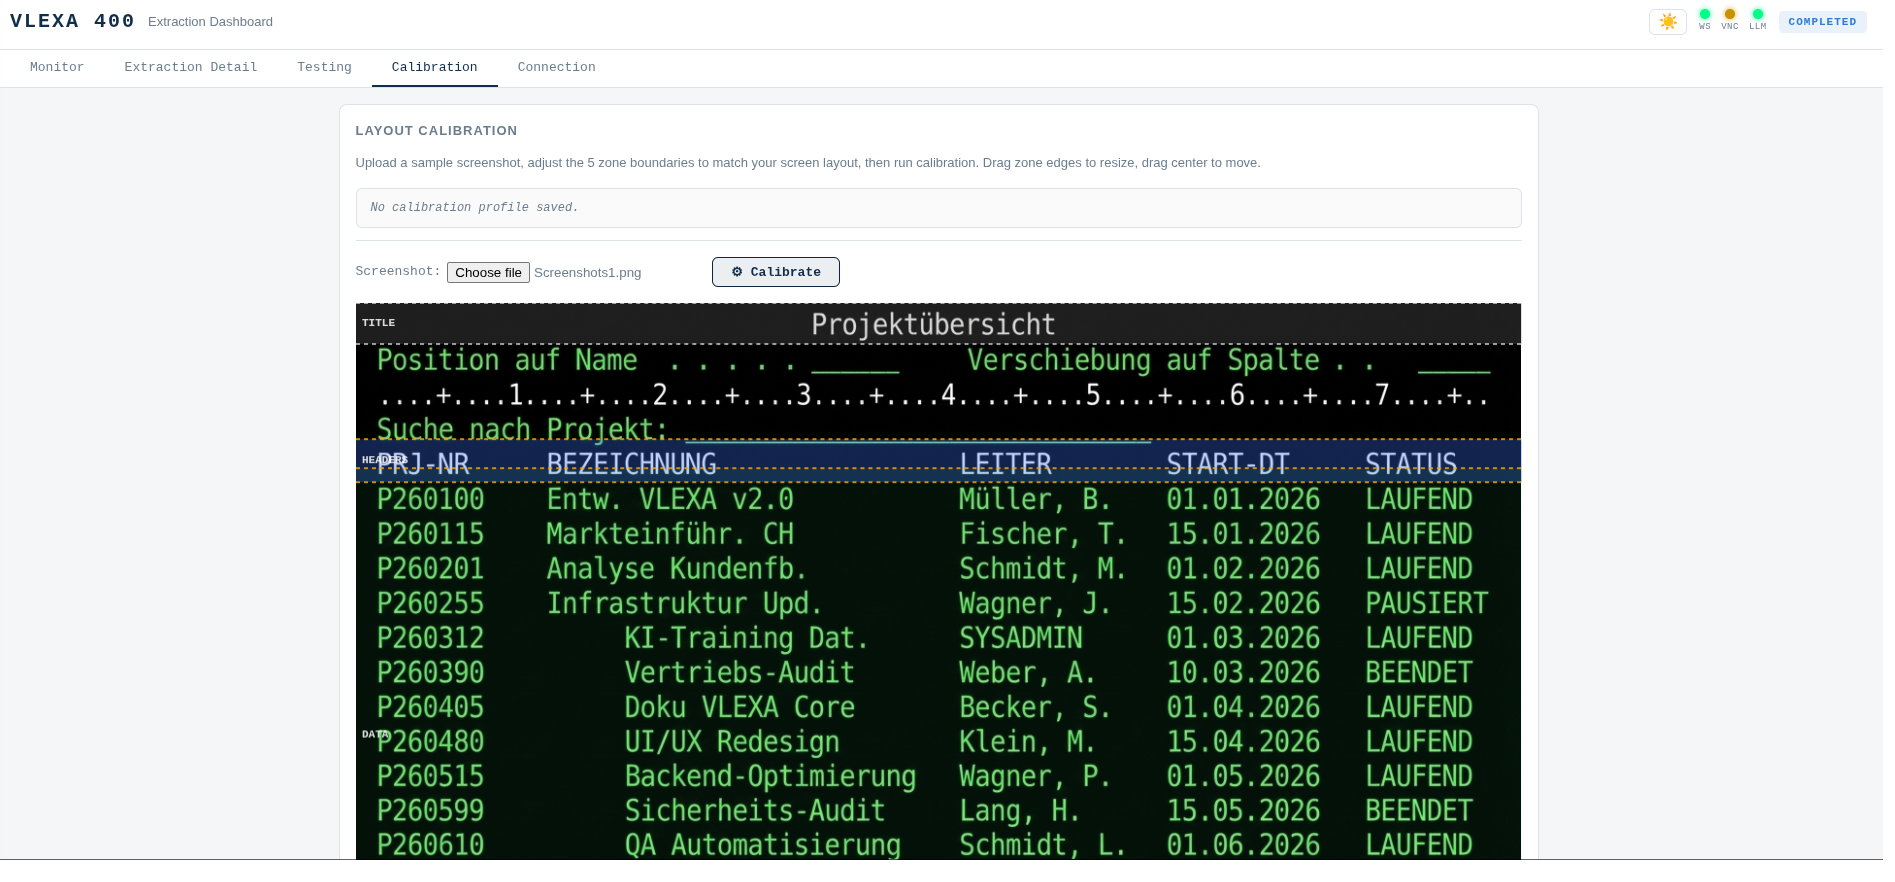1895x882 pixels.
Task: Click project number P260255
Action: [x=430, y=603]
